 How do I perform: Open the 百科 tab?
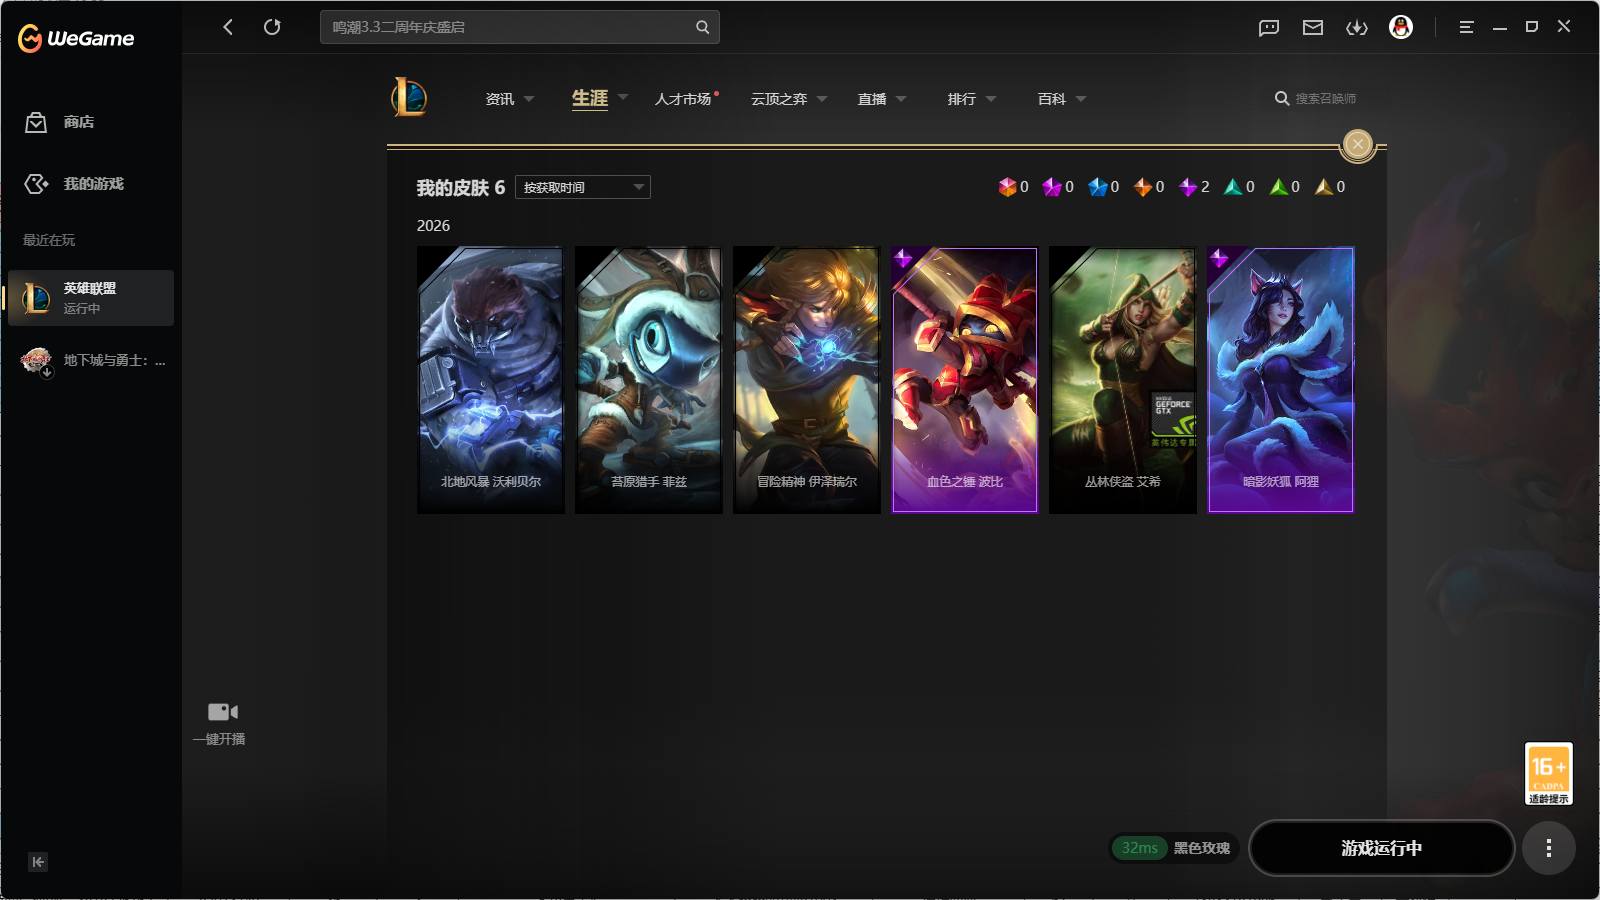[1052, 99]
